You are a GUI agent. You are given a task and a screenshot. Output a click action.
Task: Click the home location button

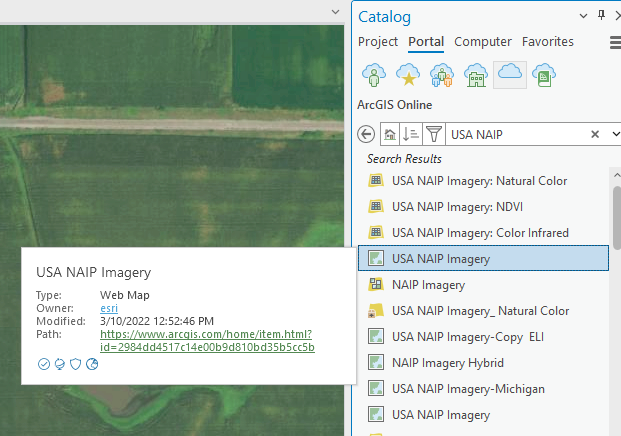pos(390,134)
